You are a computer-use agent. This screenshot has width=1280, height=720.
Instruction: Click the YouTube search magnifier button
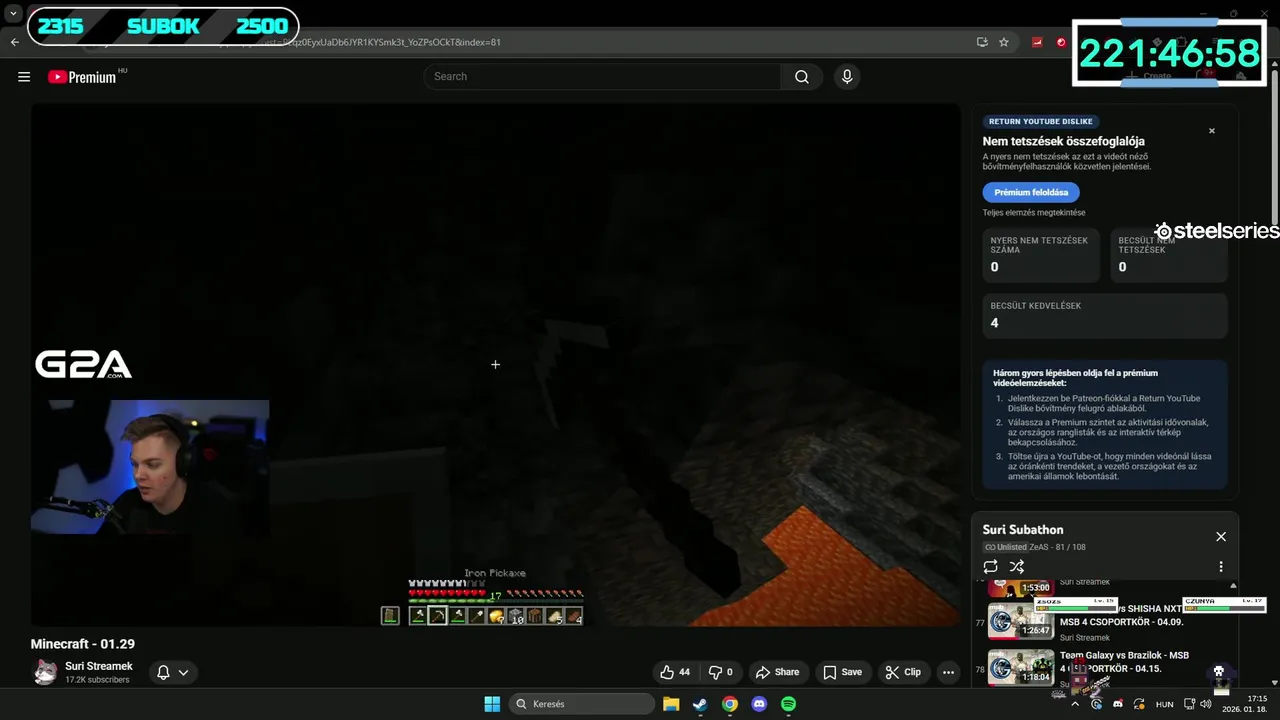802,77
